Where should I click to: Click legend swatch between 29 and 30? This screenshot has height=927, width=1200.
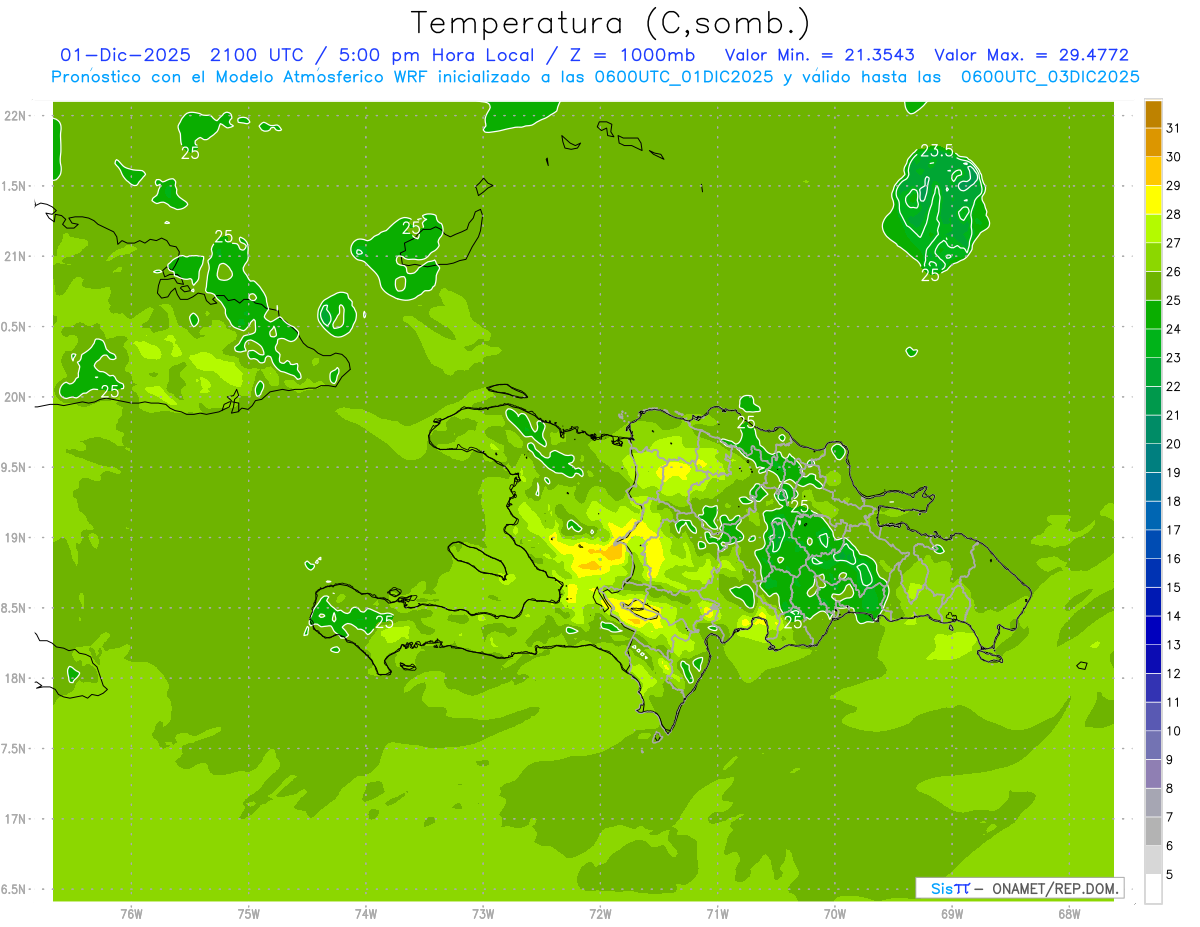(1153, 171)
